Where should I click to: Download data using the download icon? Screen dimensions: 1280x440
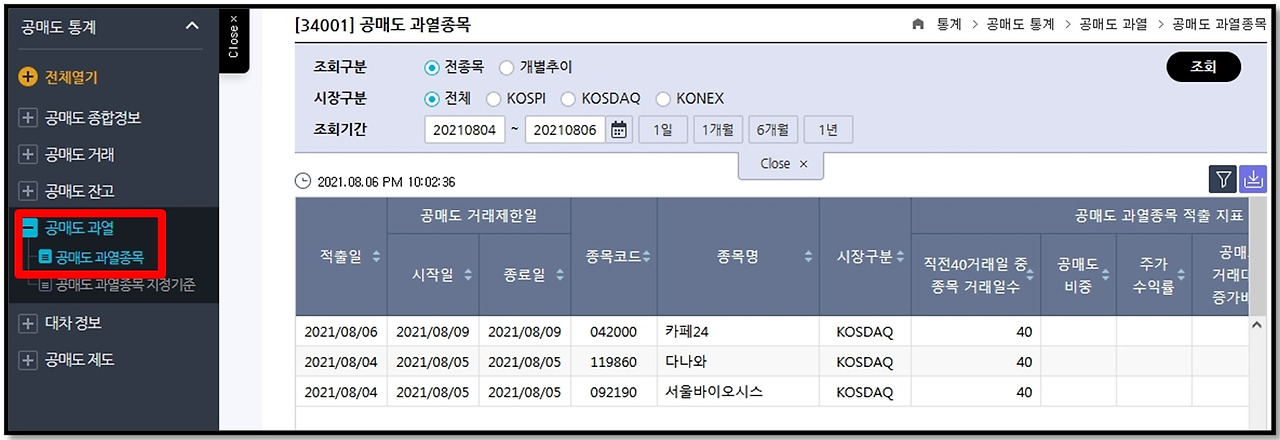pos(1252,179)
